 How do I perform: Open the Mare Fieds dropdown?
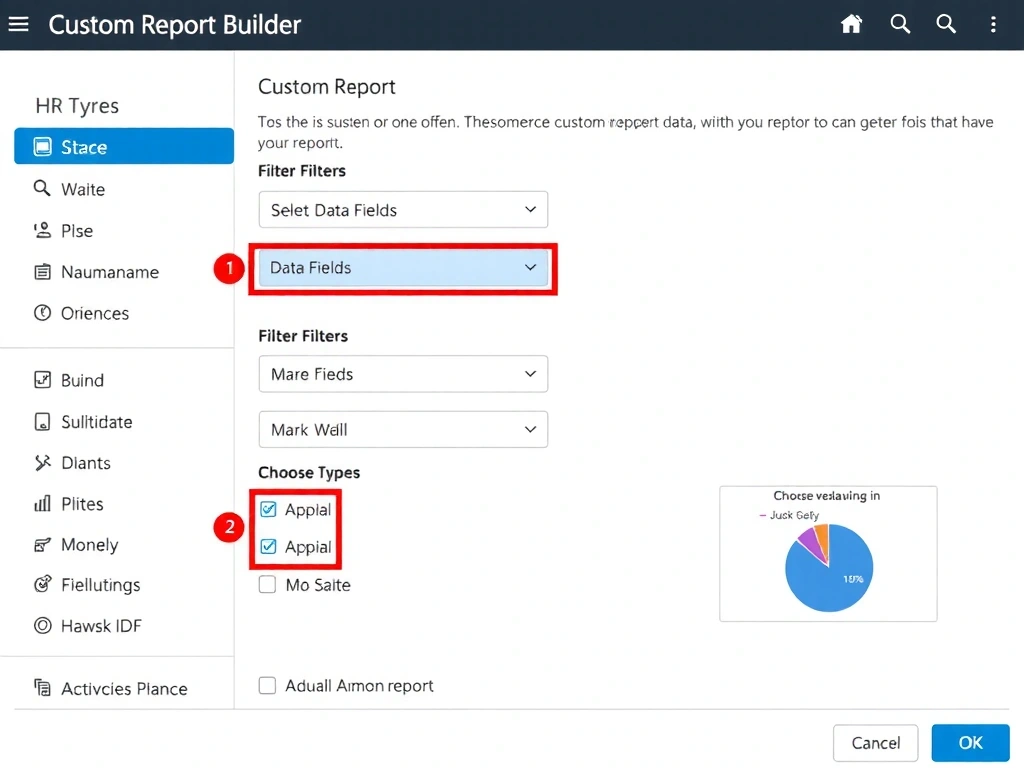[x=403, y=373]
